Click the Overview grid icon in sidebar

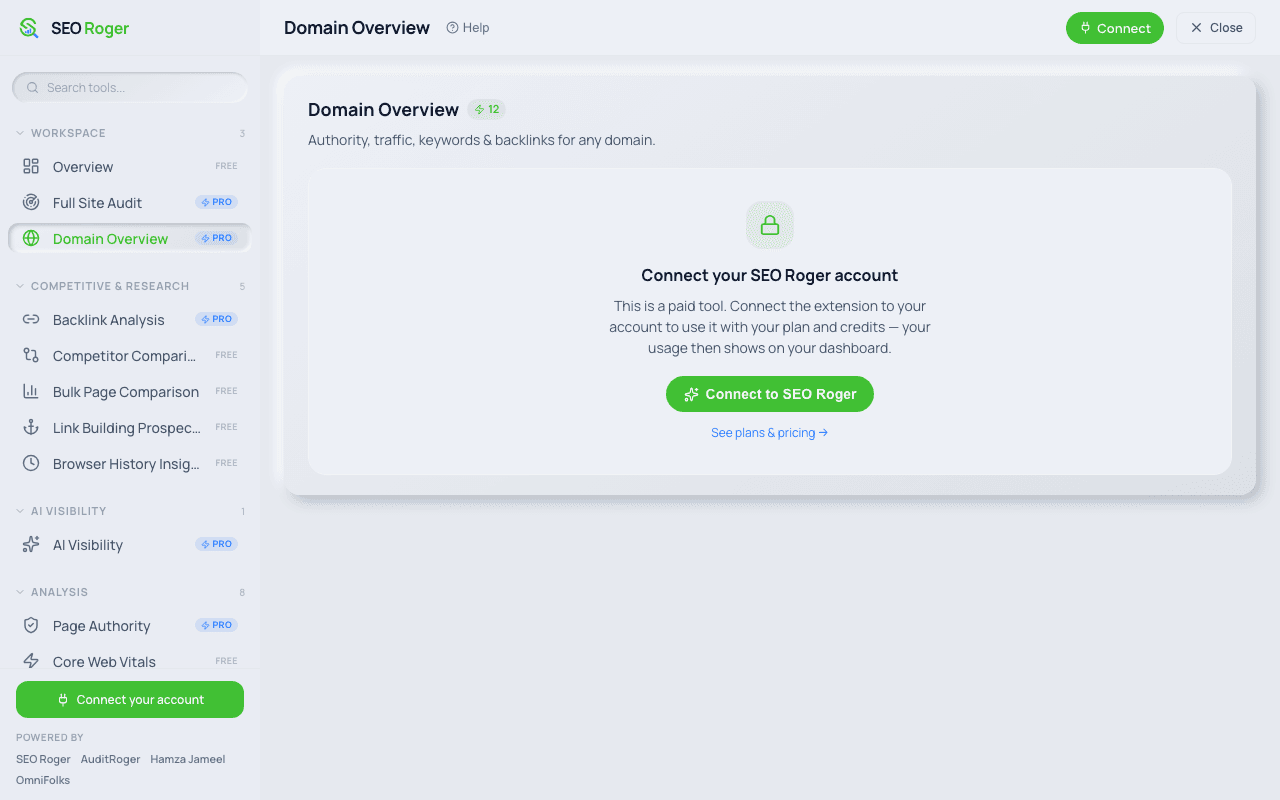pyautogui.click(x=31, y=166)
